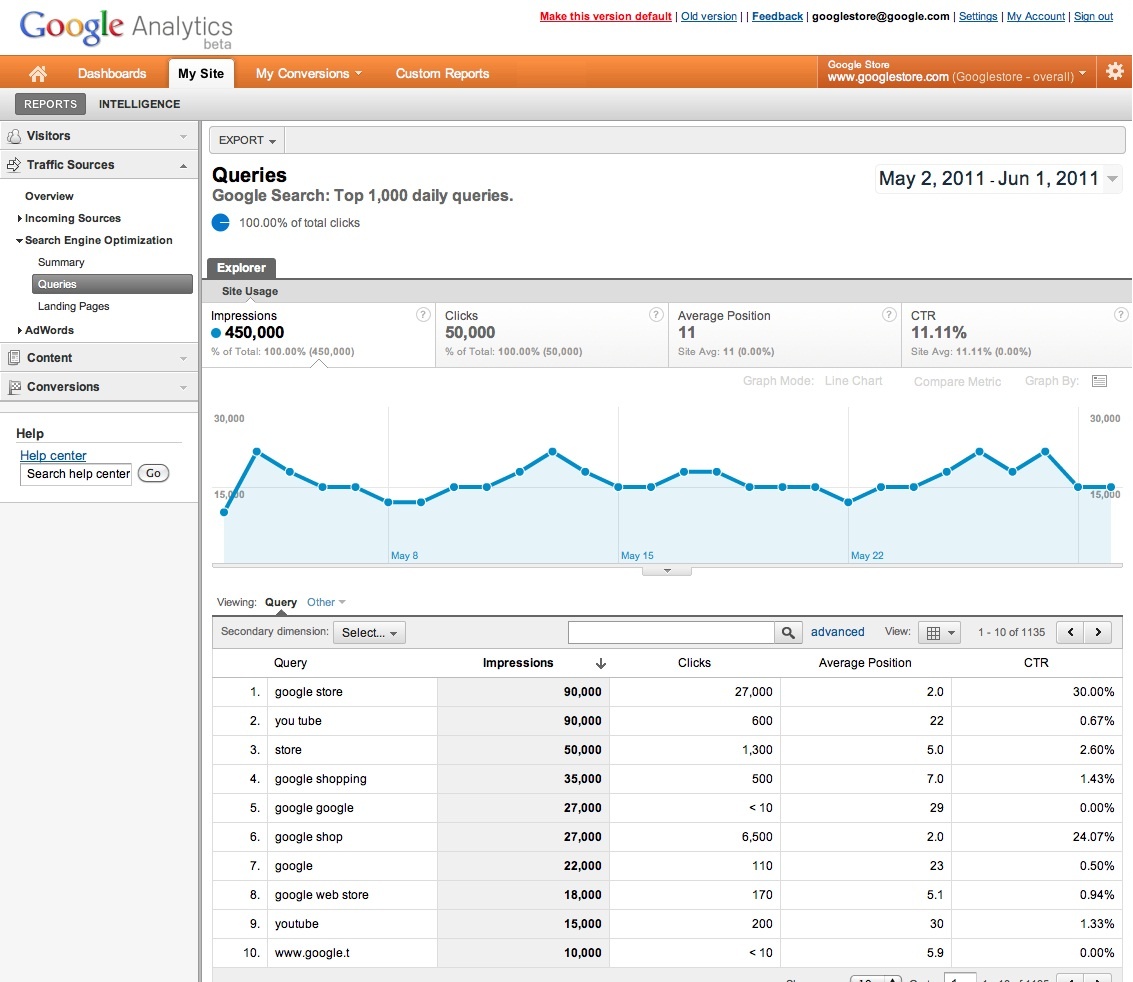
Task: Sort table by Average Position column
Action: (865, 663)
